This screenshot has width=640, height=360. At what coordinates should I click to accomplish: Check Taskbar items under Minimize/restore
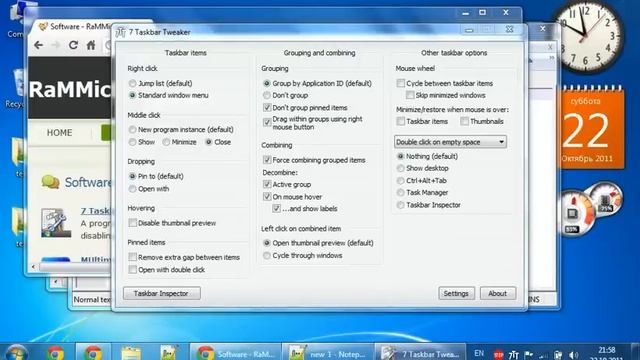(400, 121)
